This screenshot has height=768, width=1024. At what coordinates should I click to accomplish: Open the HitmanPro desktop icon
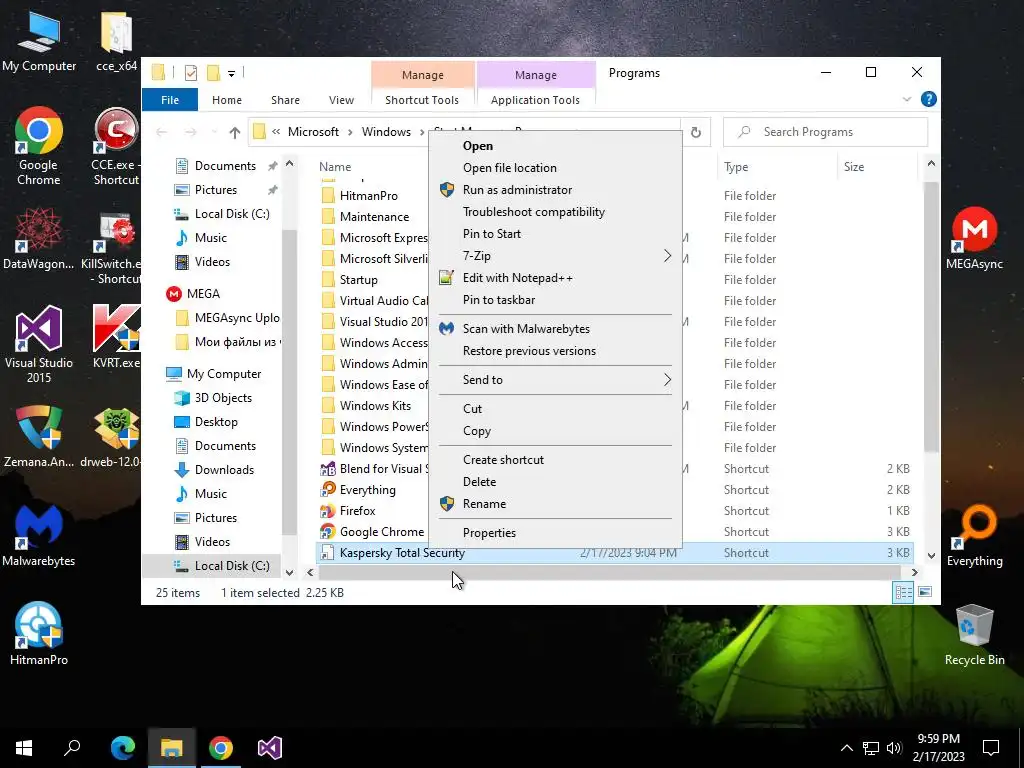pos(39,634)
